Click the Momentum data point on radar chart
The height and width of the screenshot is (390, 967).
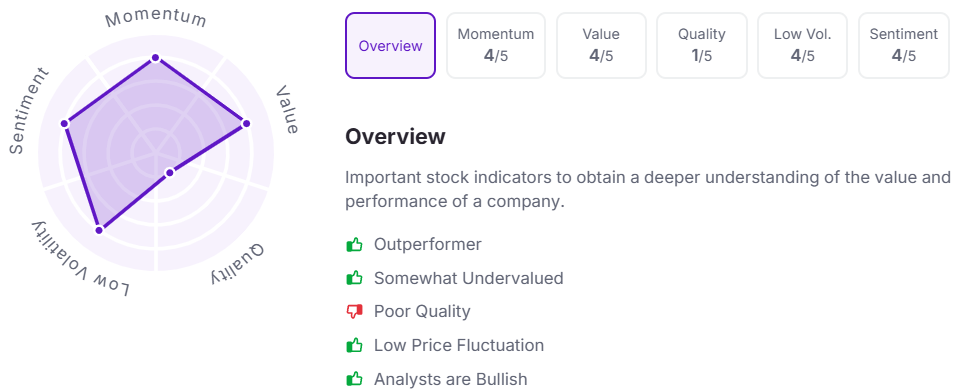[155, 58]
